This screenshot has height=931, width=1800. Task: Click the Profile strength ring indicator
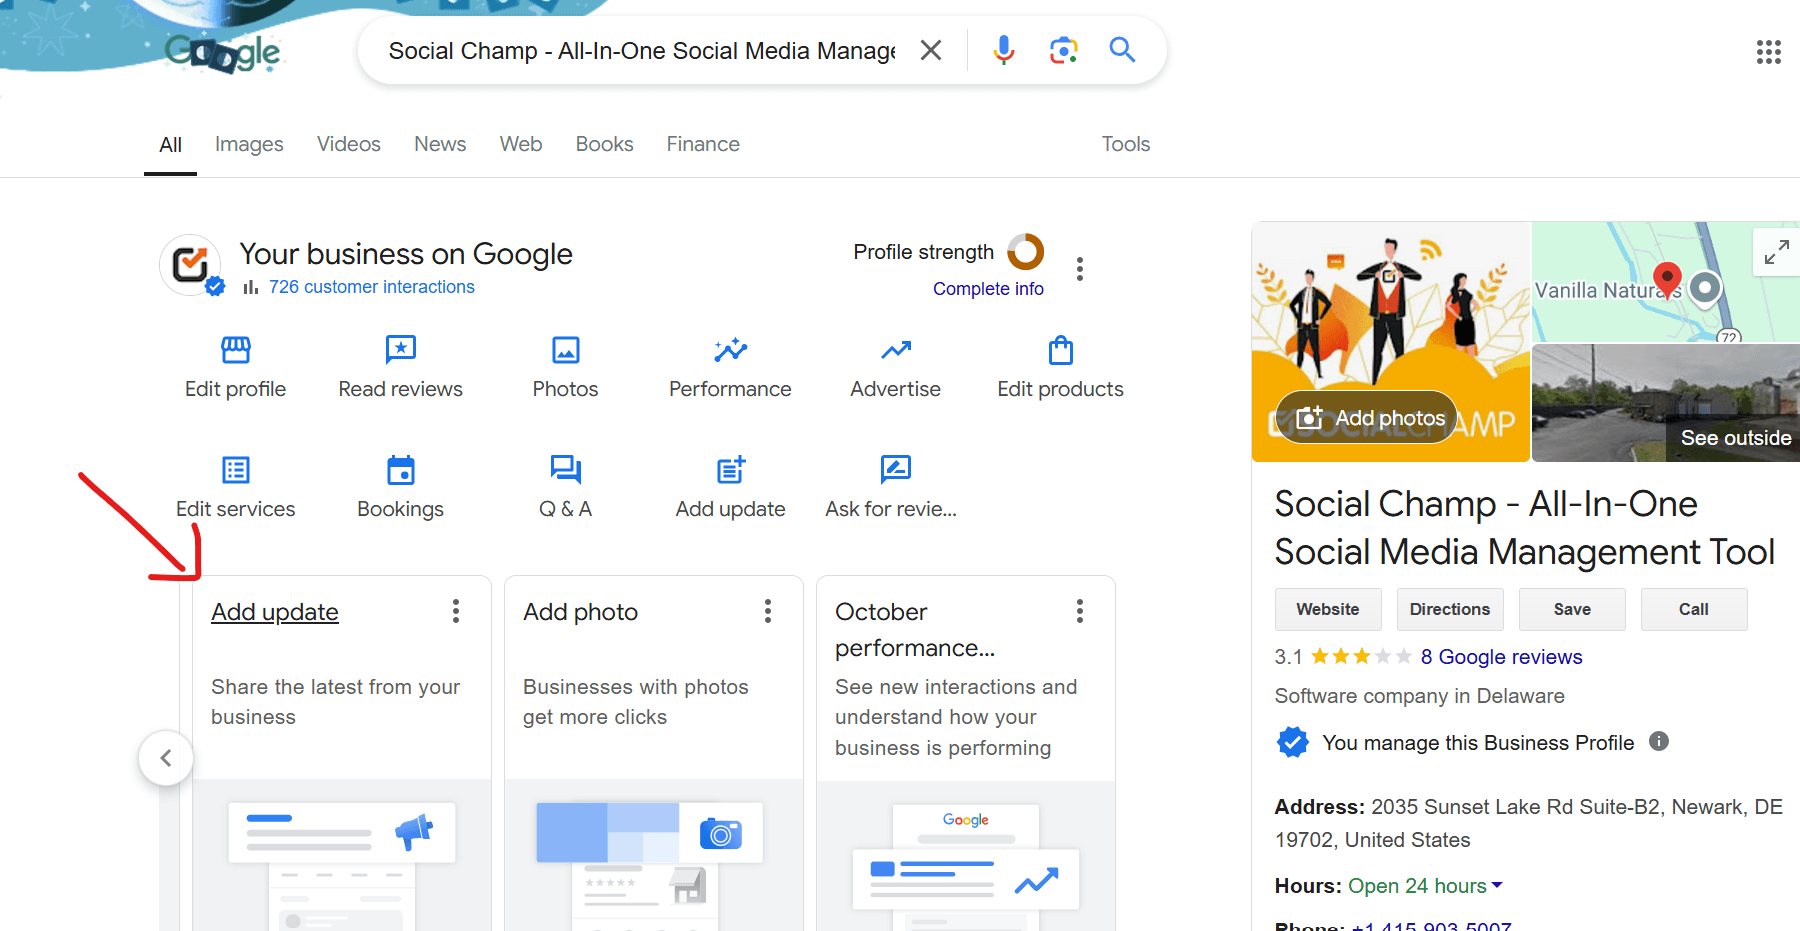1025,252
